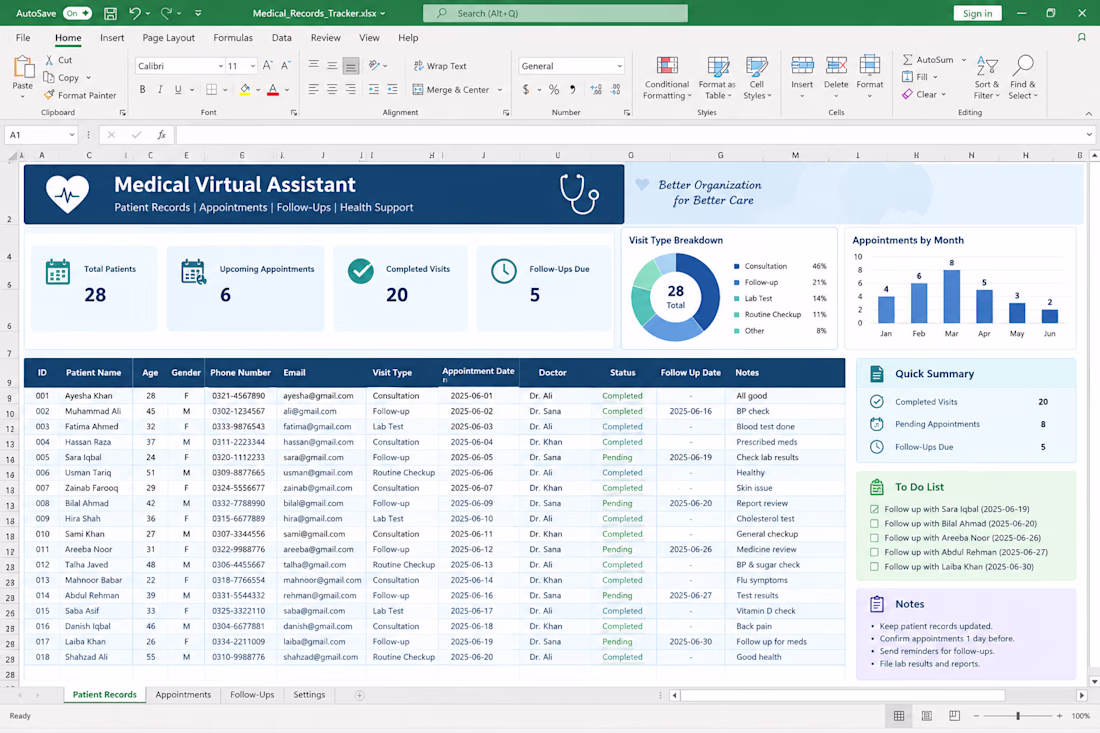The image size is (1100, 733).
Task: Click the Format cells icon
Action: click(869, 66)
